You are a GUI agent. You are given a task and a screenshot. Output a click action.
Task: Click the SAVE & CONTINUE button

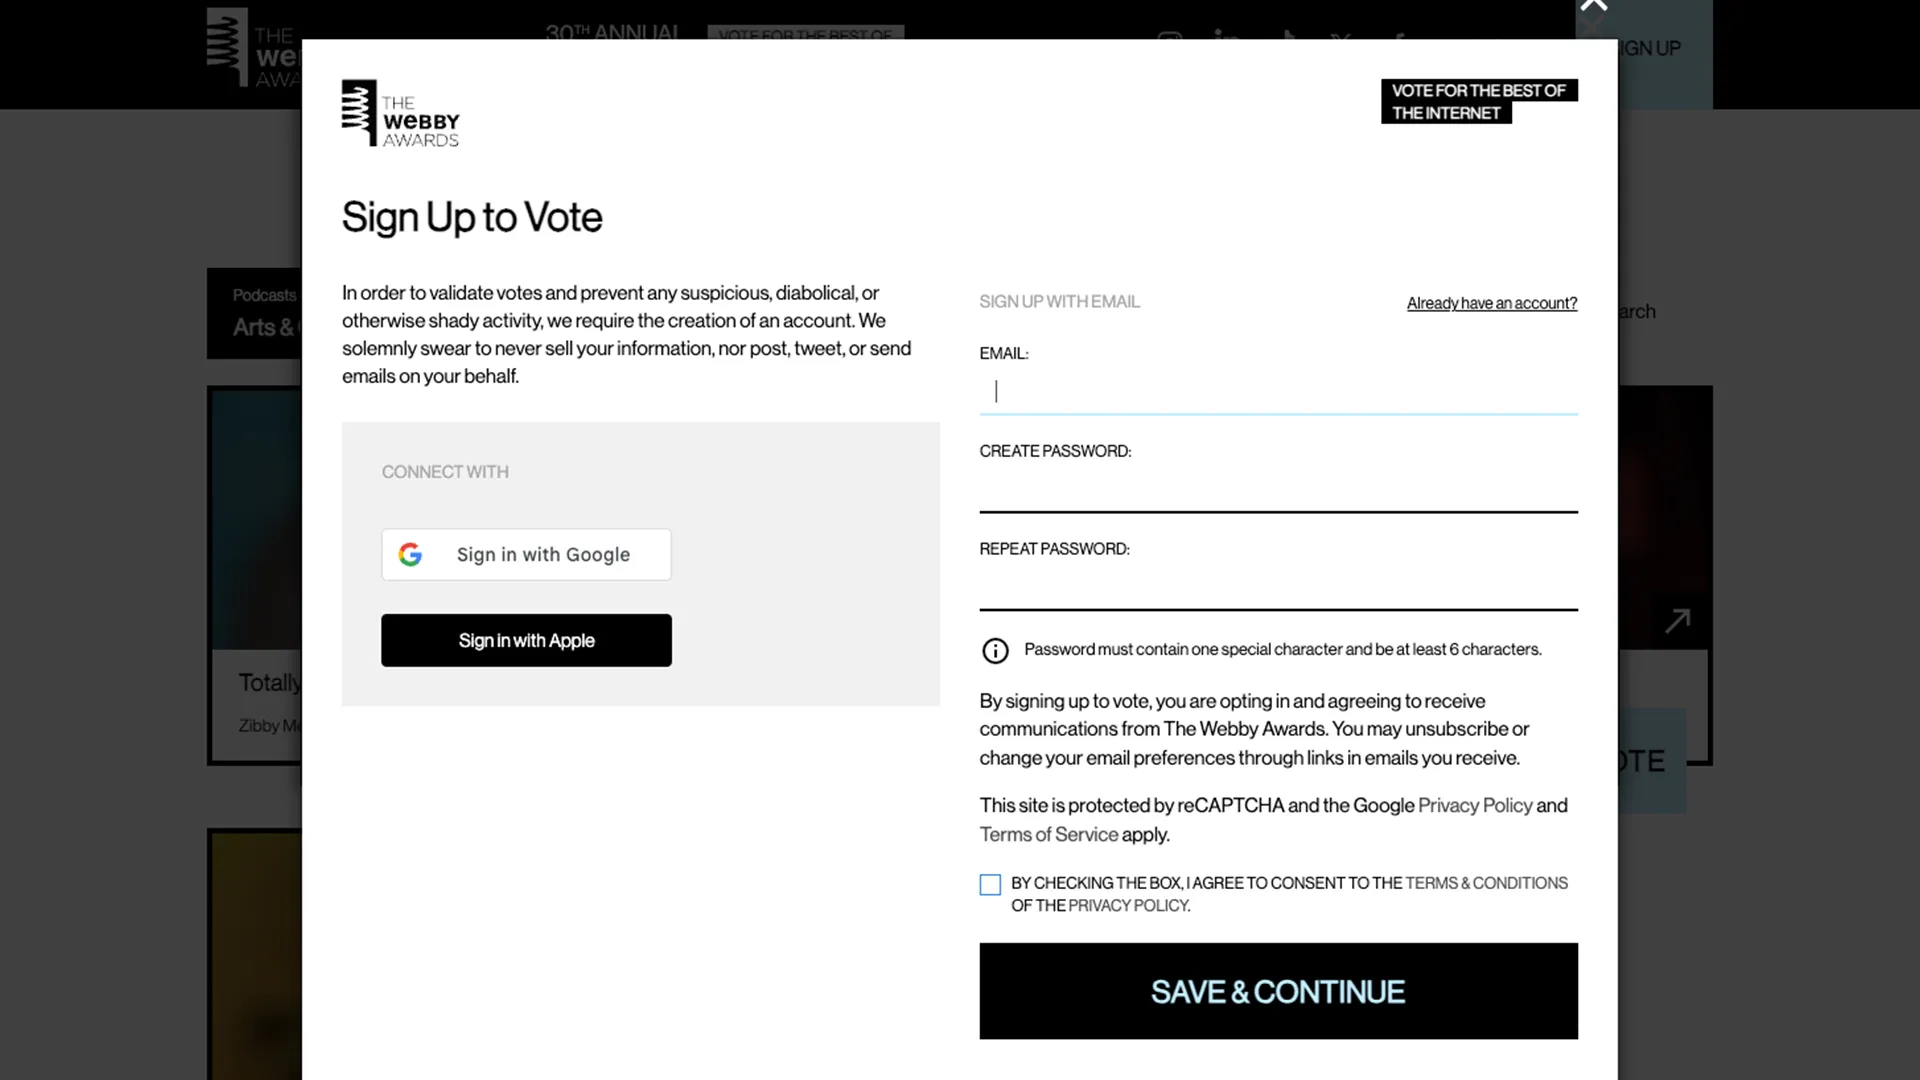pos(1278,991)
